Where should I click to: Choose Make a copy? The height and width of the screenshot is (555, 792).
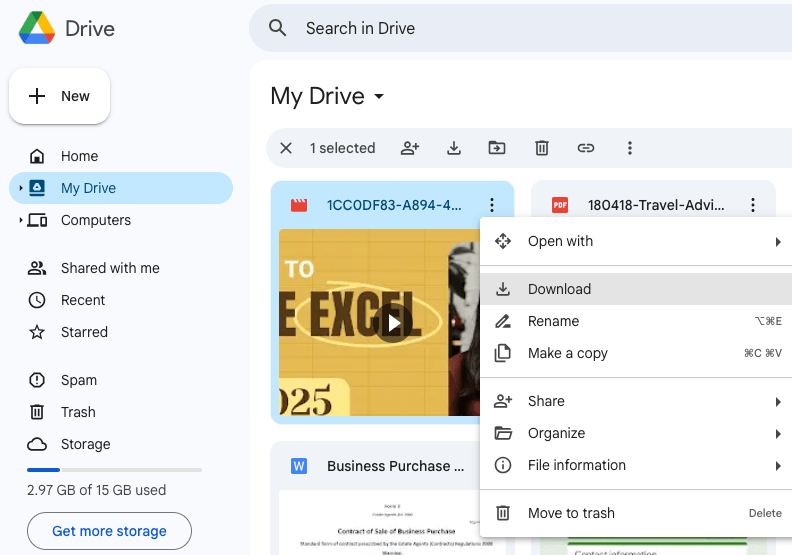click(636, 353)
